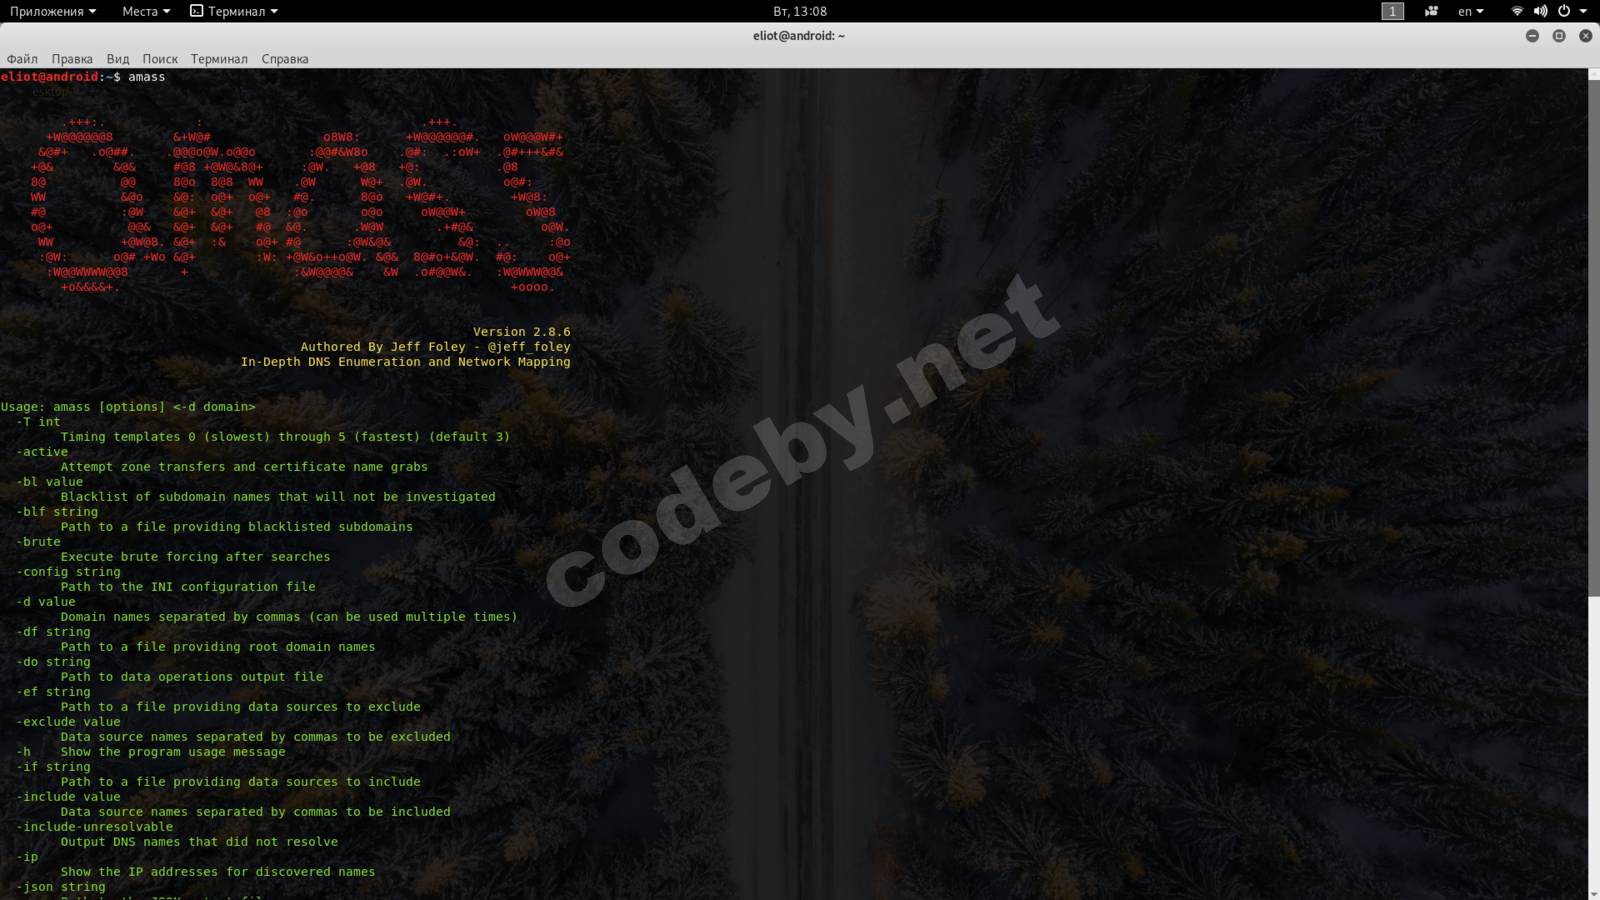Open the en keyboard layout dropdown
The height and width of the screenshot is (900, 1600).
(1470, 11)
